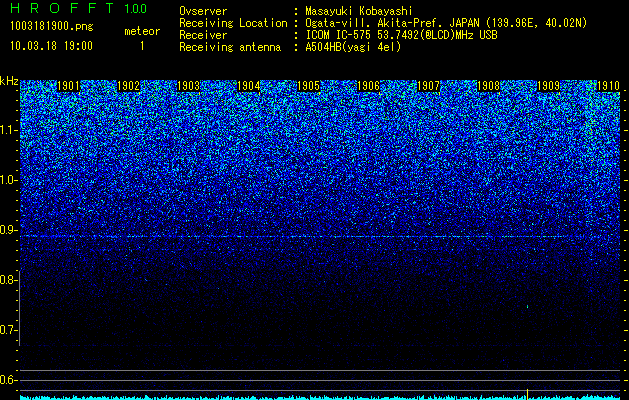This screenshot has height=400, width=629.
Task: Click the 1.1 frequency axis label
Action: [8, 130]
